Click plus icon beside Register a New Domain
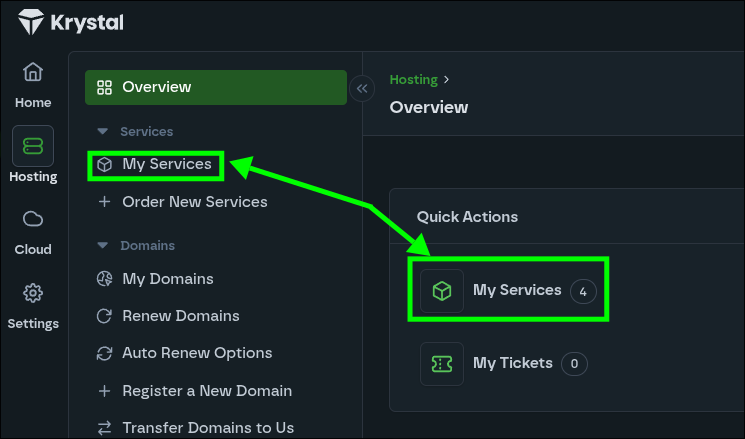Screen dimensions: 745x439 tap(104, 391)
